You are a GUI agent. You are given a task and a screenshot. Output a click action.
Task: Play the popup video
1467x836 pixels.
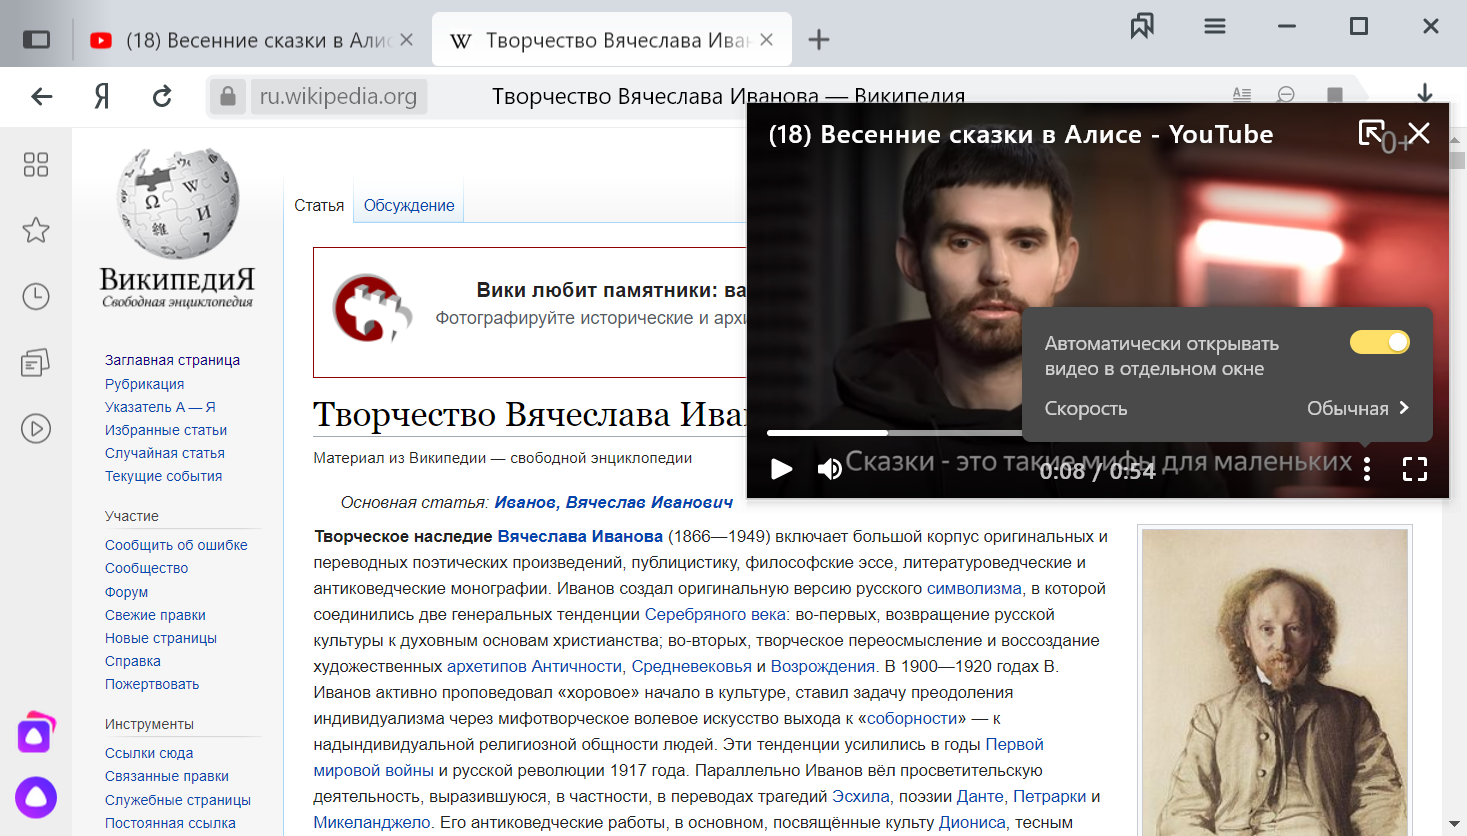pyautogui.click(x=781, y=469)
